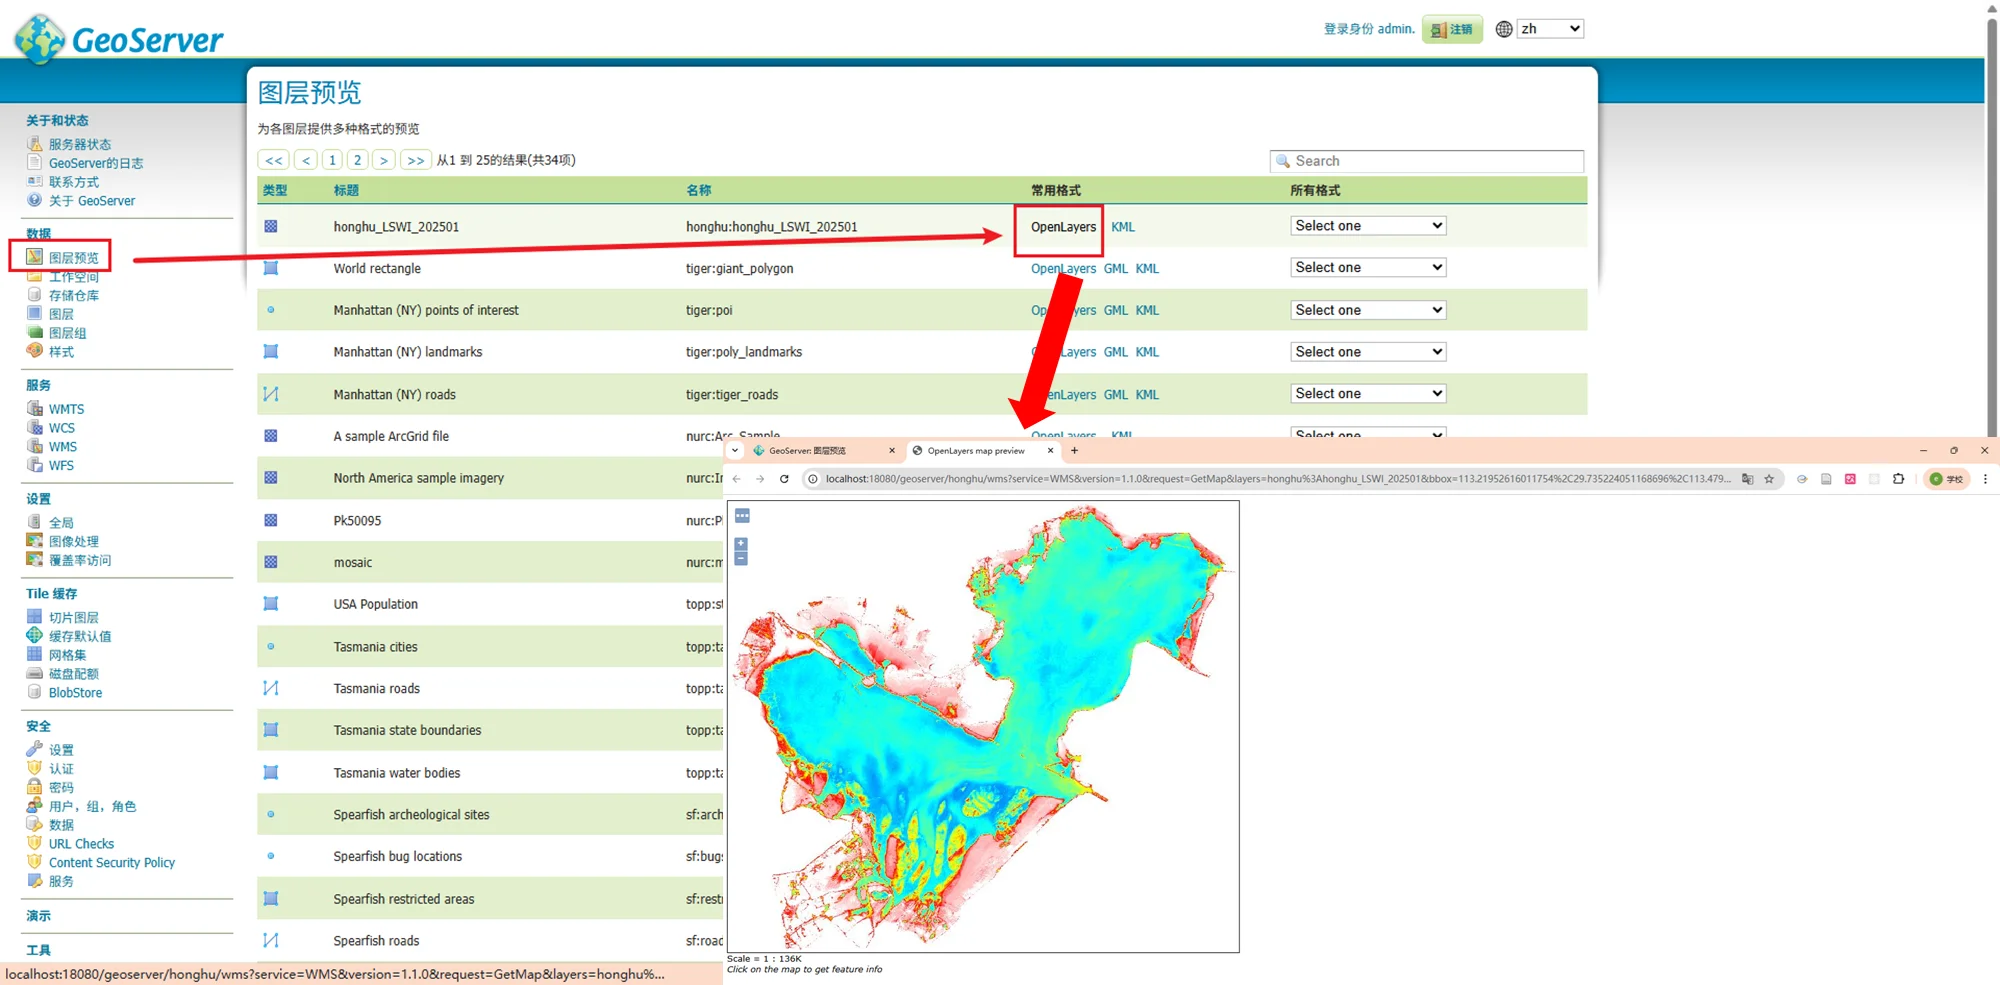The width and height of the screenshot is (2000, 985).
Task: Click the map zoom out minus button
Action: (x=741, y=559)
